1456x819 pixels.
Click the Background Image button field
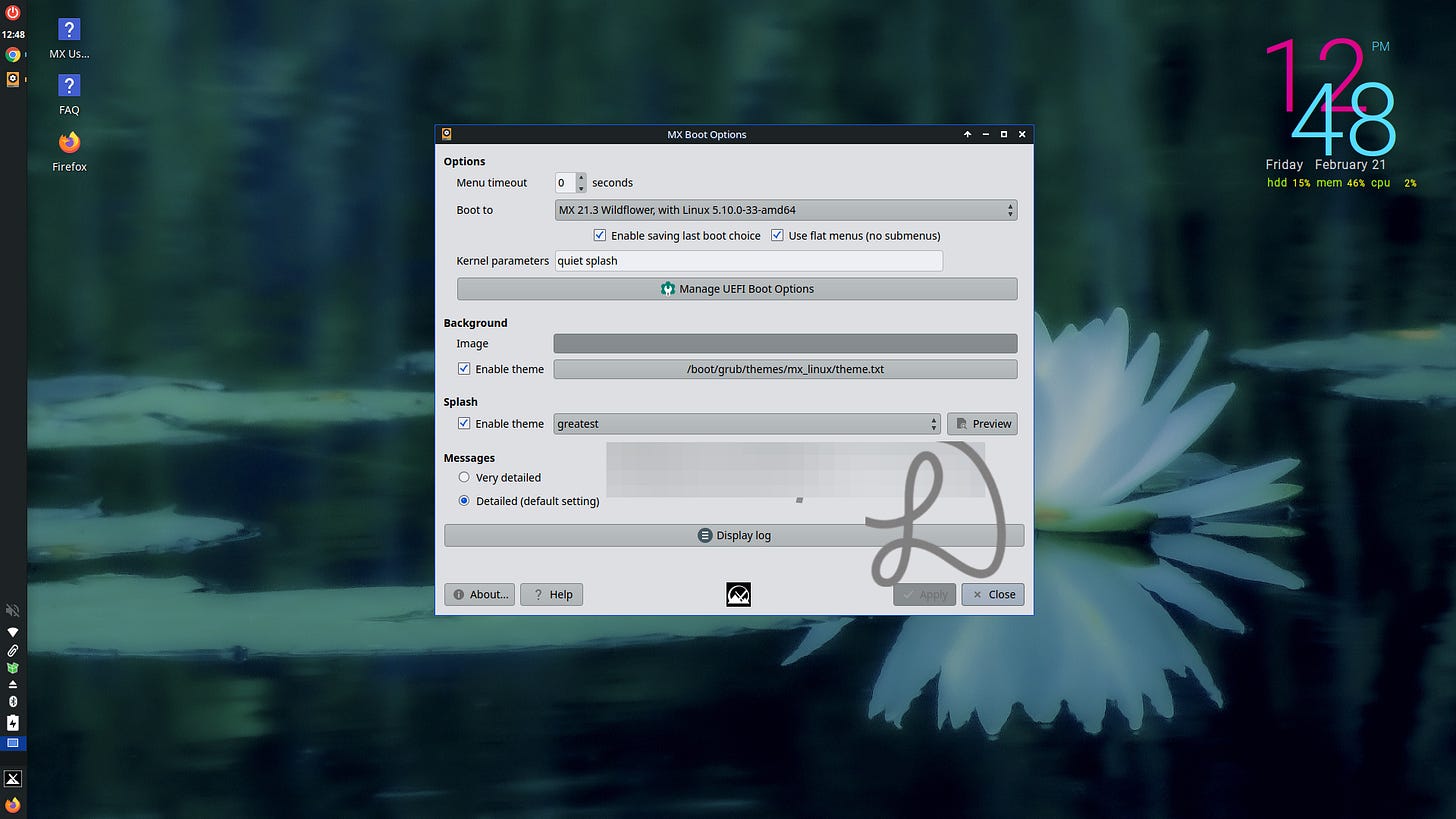tap(786, 343)
